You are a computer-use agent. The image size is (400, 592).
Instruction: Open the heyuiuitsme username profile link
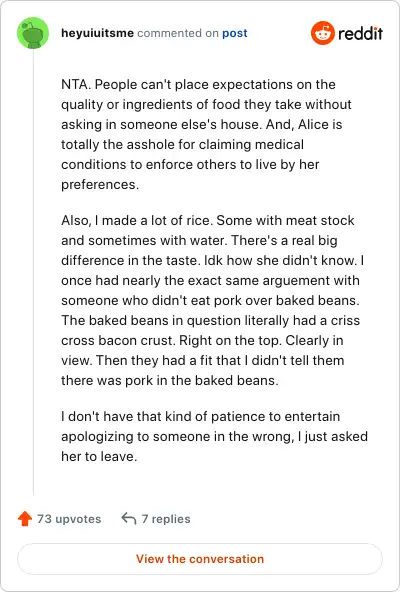97,33
